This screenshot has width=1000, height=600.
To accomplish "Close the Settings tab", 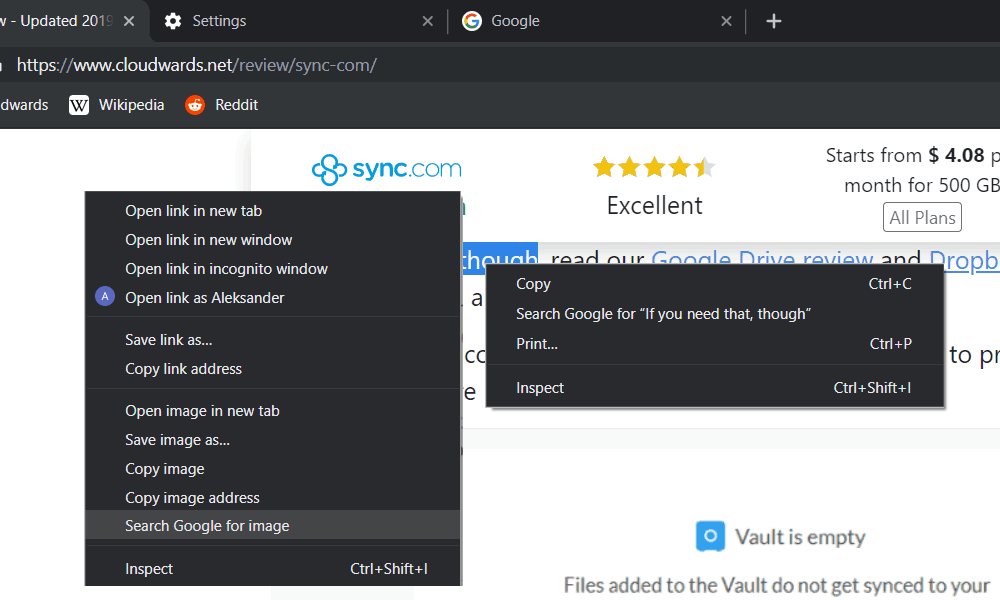I will [x=428, y=21].
